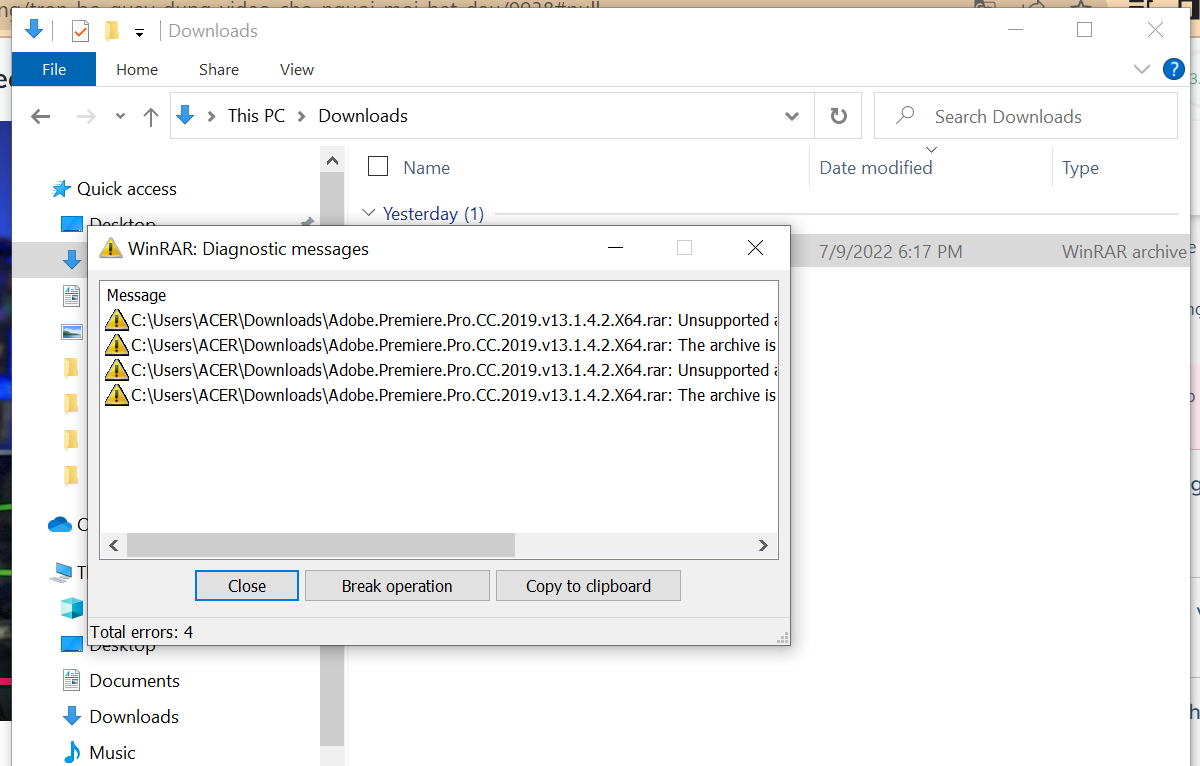Open the Customize Quick Access Toolbar dropdown
The width and height of the screenshot is (1200, 766).
[x=140, y=32]
